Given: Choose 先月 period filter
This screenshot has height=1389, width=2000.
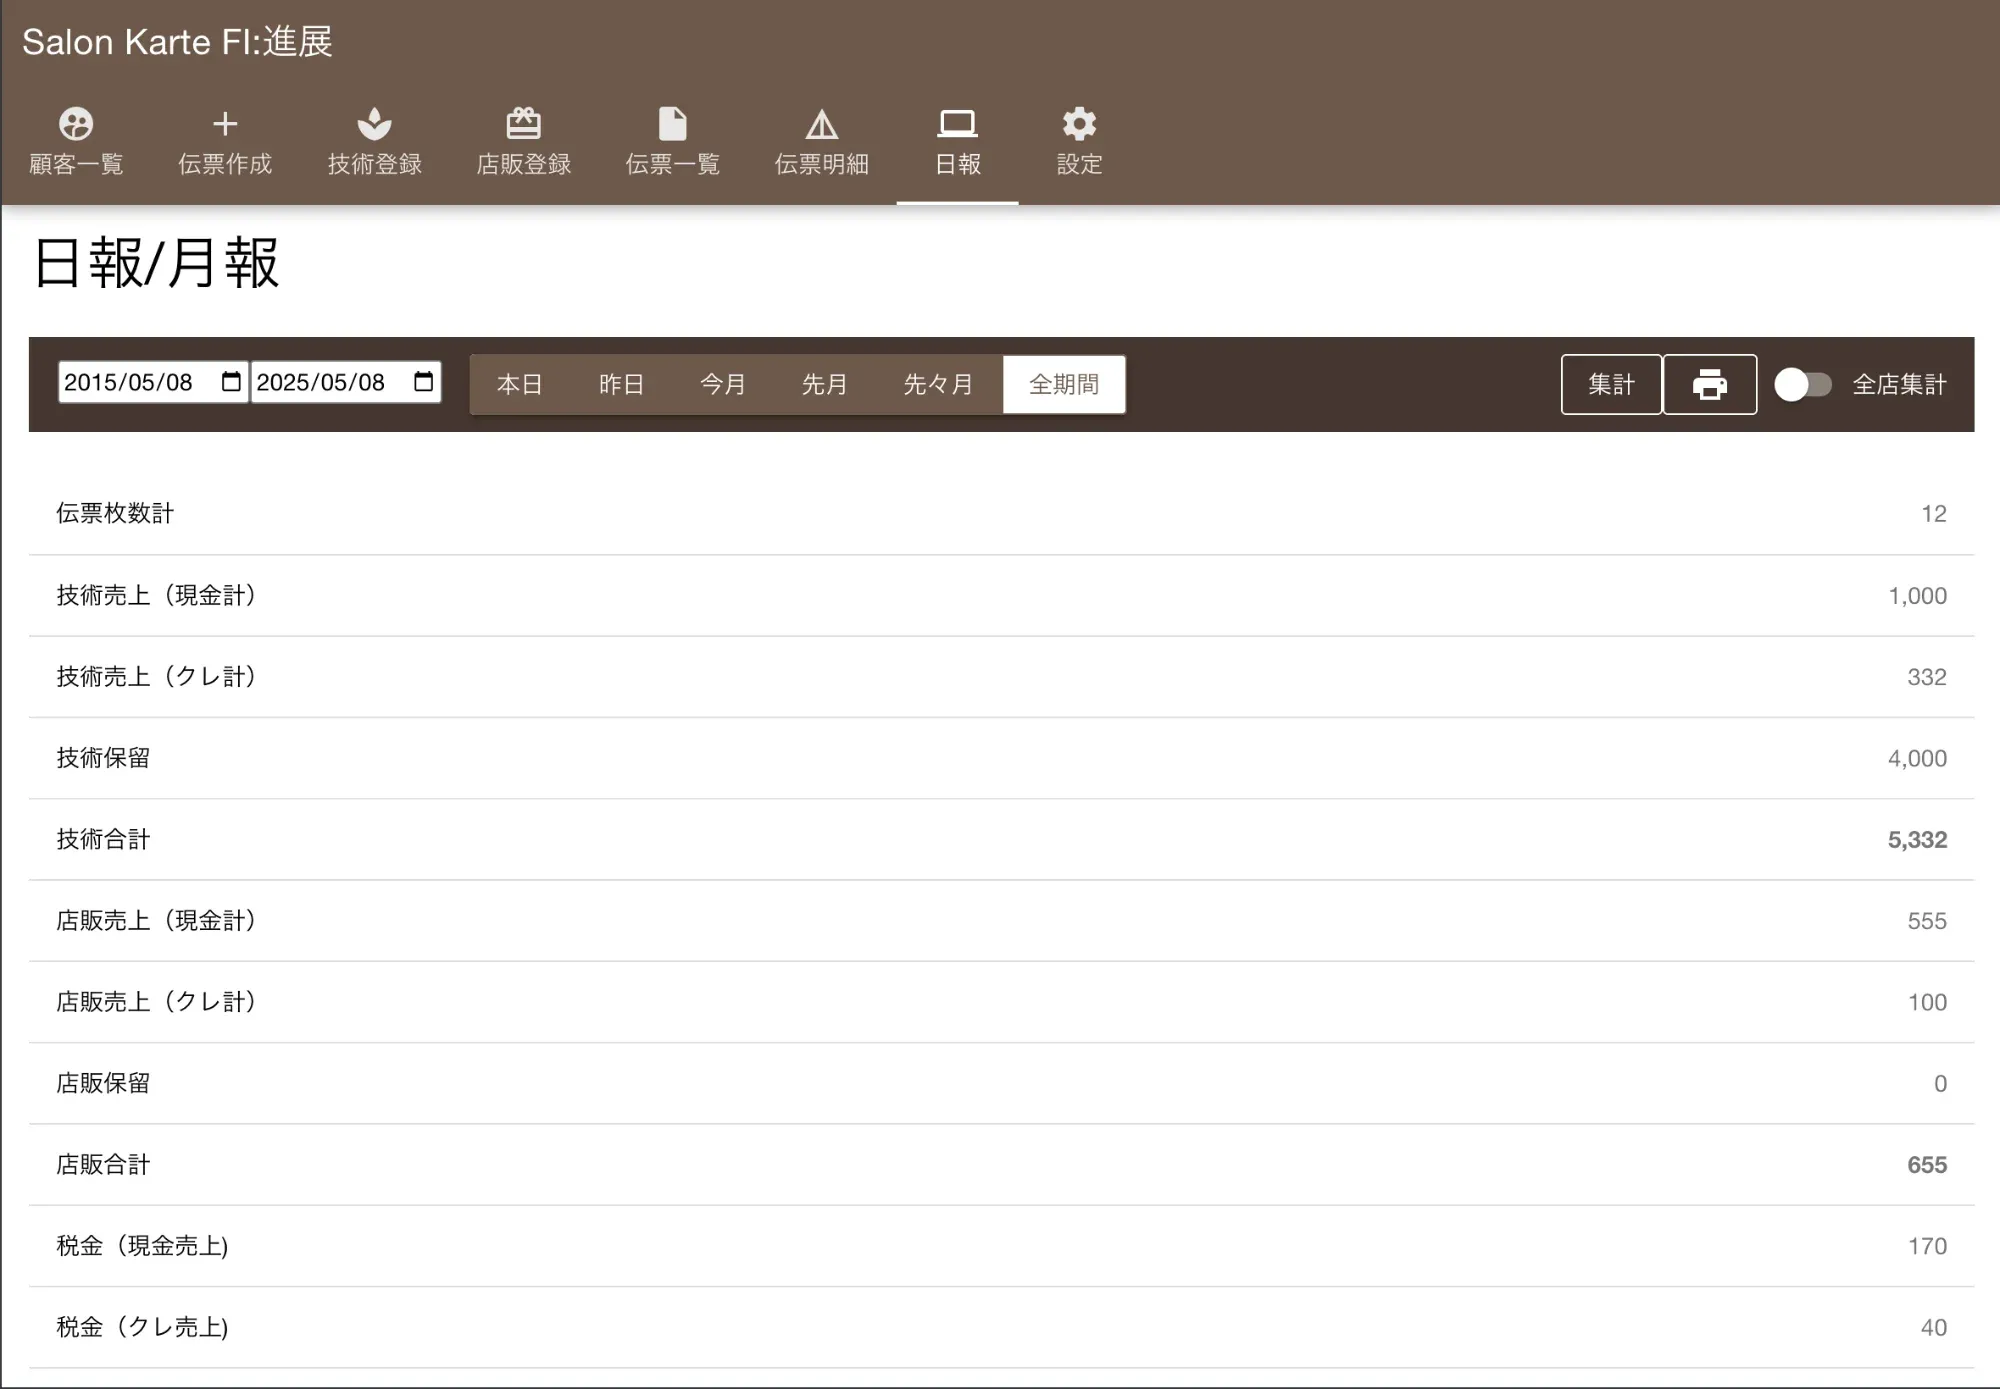Looking at the screenshot, I should coord(824,384).
